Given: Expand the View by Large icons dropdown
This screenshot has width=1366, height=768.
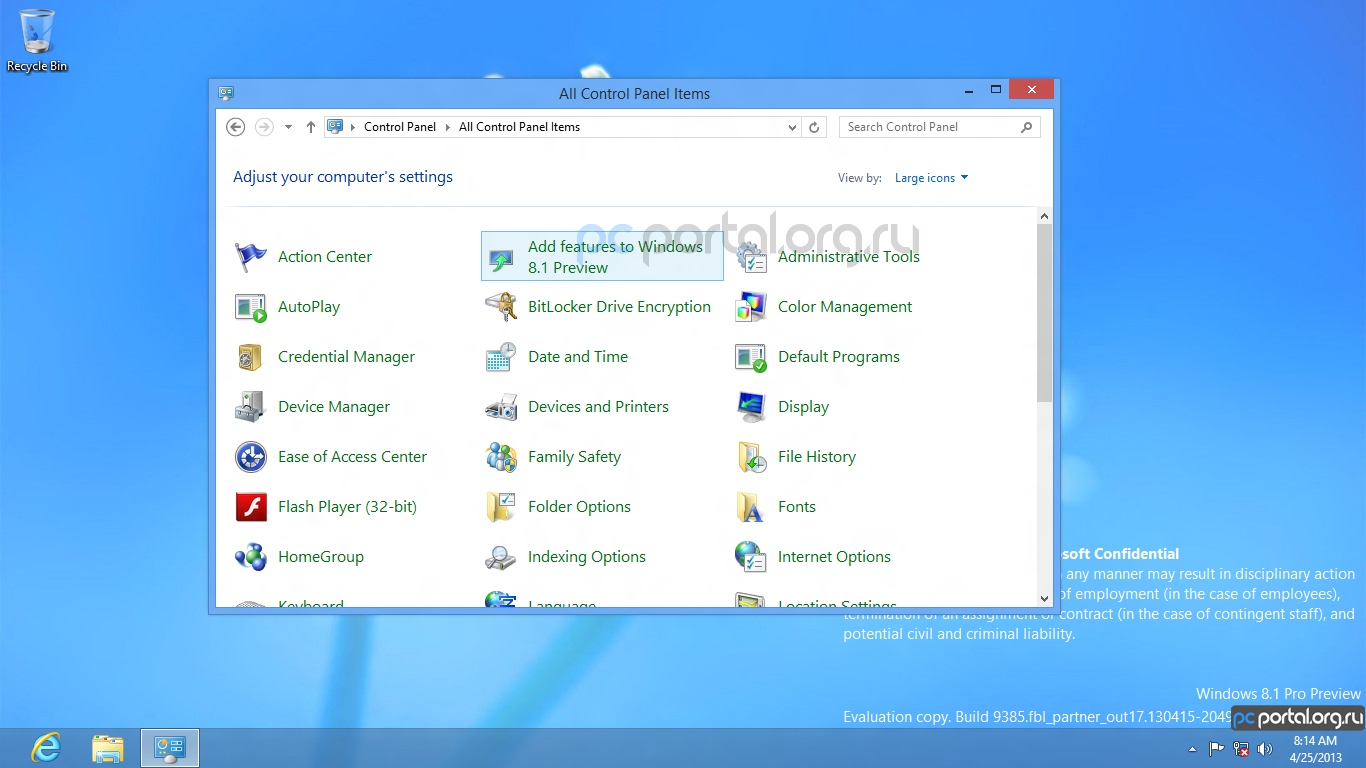Looking at the screenshot, I should pyautogui.click(x=931, y=178).
